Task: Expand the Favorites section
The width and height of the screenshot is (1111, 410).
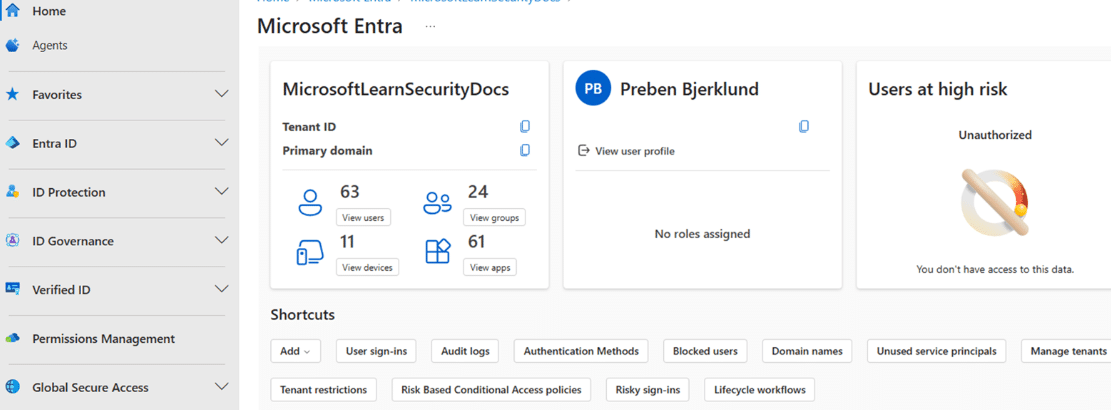Action: tap(222, 94)
